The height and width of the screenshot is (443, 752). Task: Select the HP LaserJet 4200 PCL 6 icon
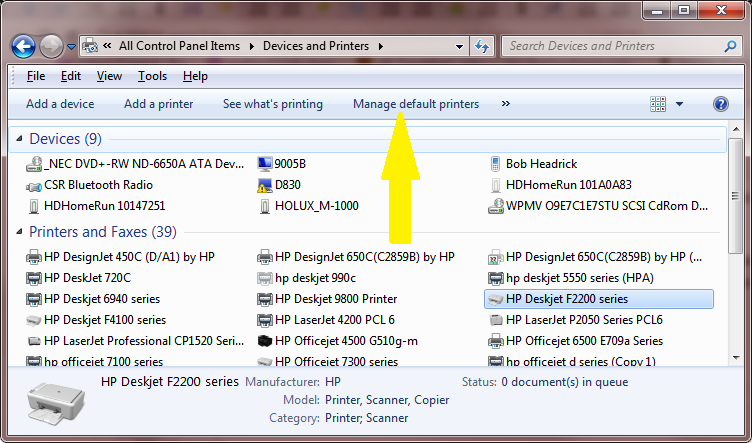[264, 320]
